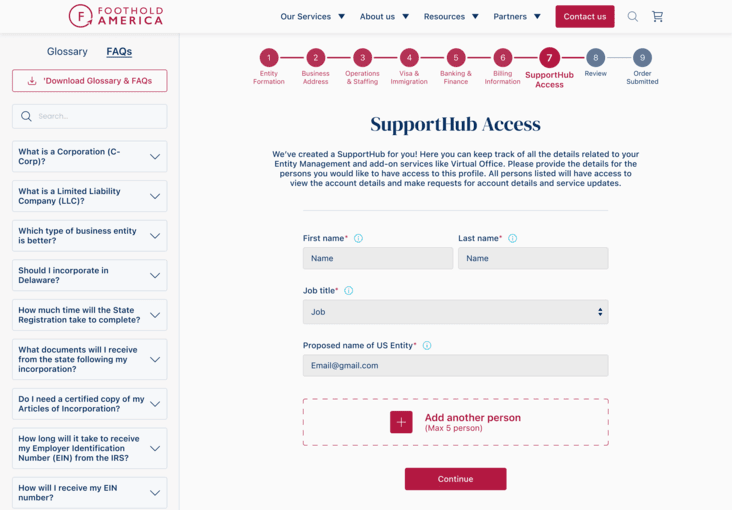Image resolution: width=732 pixels, height=510 pixels.
Task: Open the Job title dropdown
Action: [455, 312]
